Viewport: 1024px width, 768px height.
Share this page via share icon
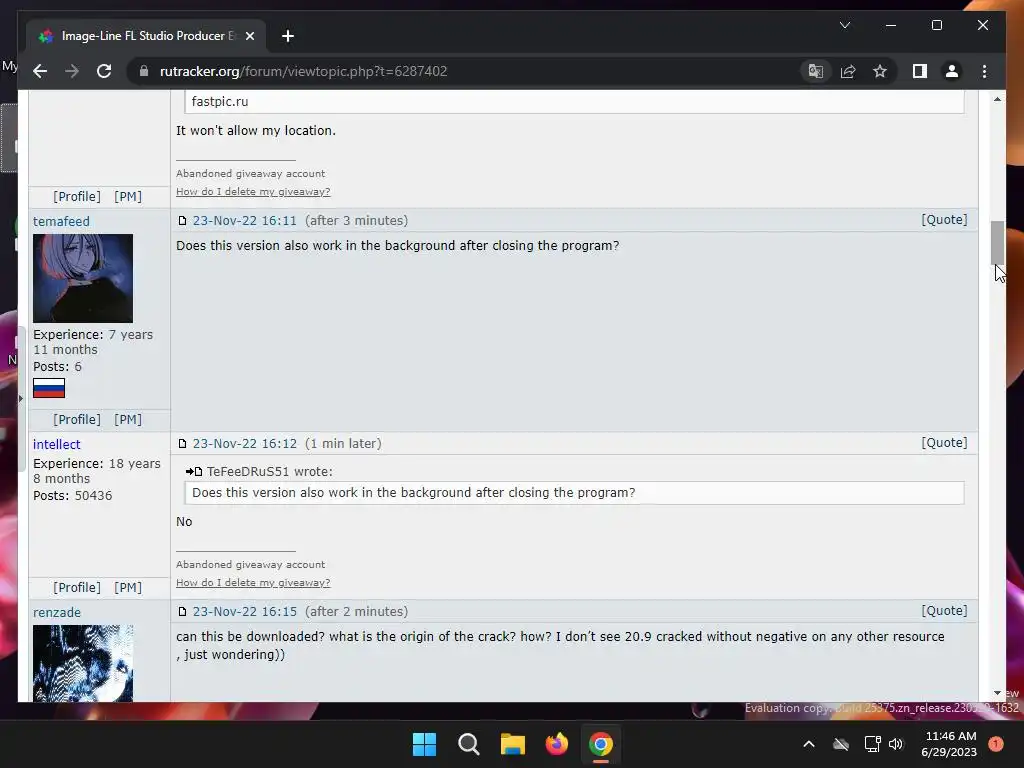(x=848, y=71)
